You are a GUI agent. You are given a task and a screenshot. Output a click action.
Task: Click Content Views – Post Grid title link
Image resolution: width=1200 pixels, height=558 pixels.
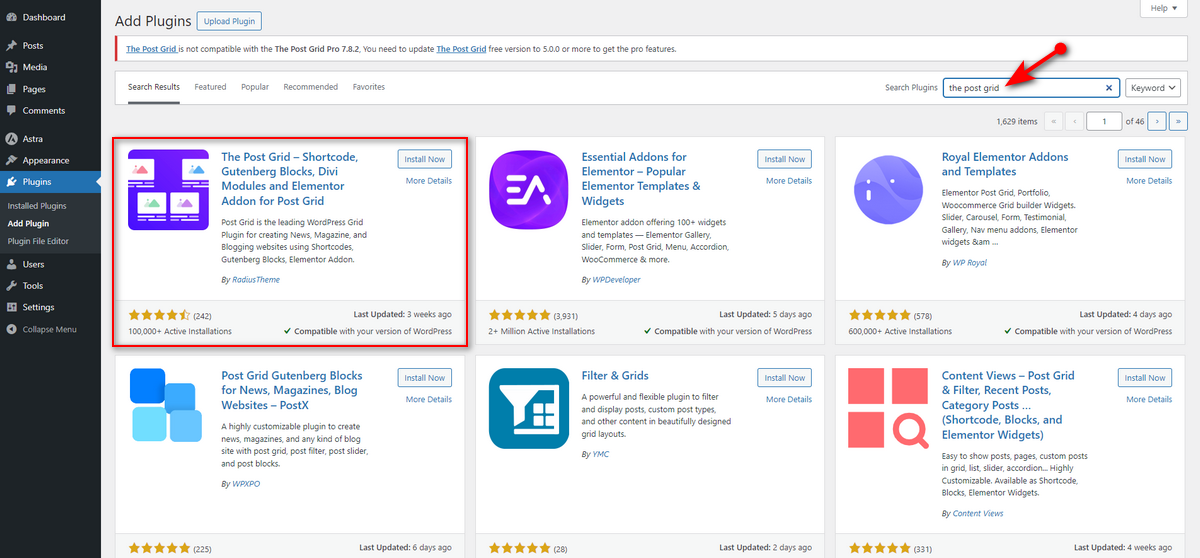coord(1008,405)
